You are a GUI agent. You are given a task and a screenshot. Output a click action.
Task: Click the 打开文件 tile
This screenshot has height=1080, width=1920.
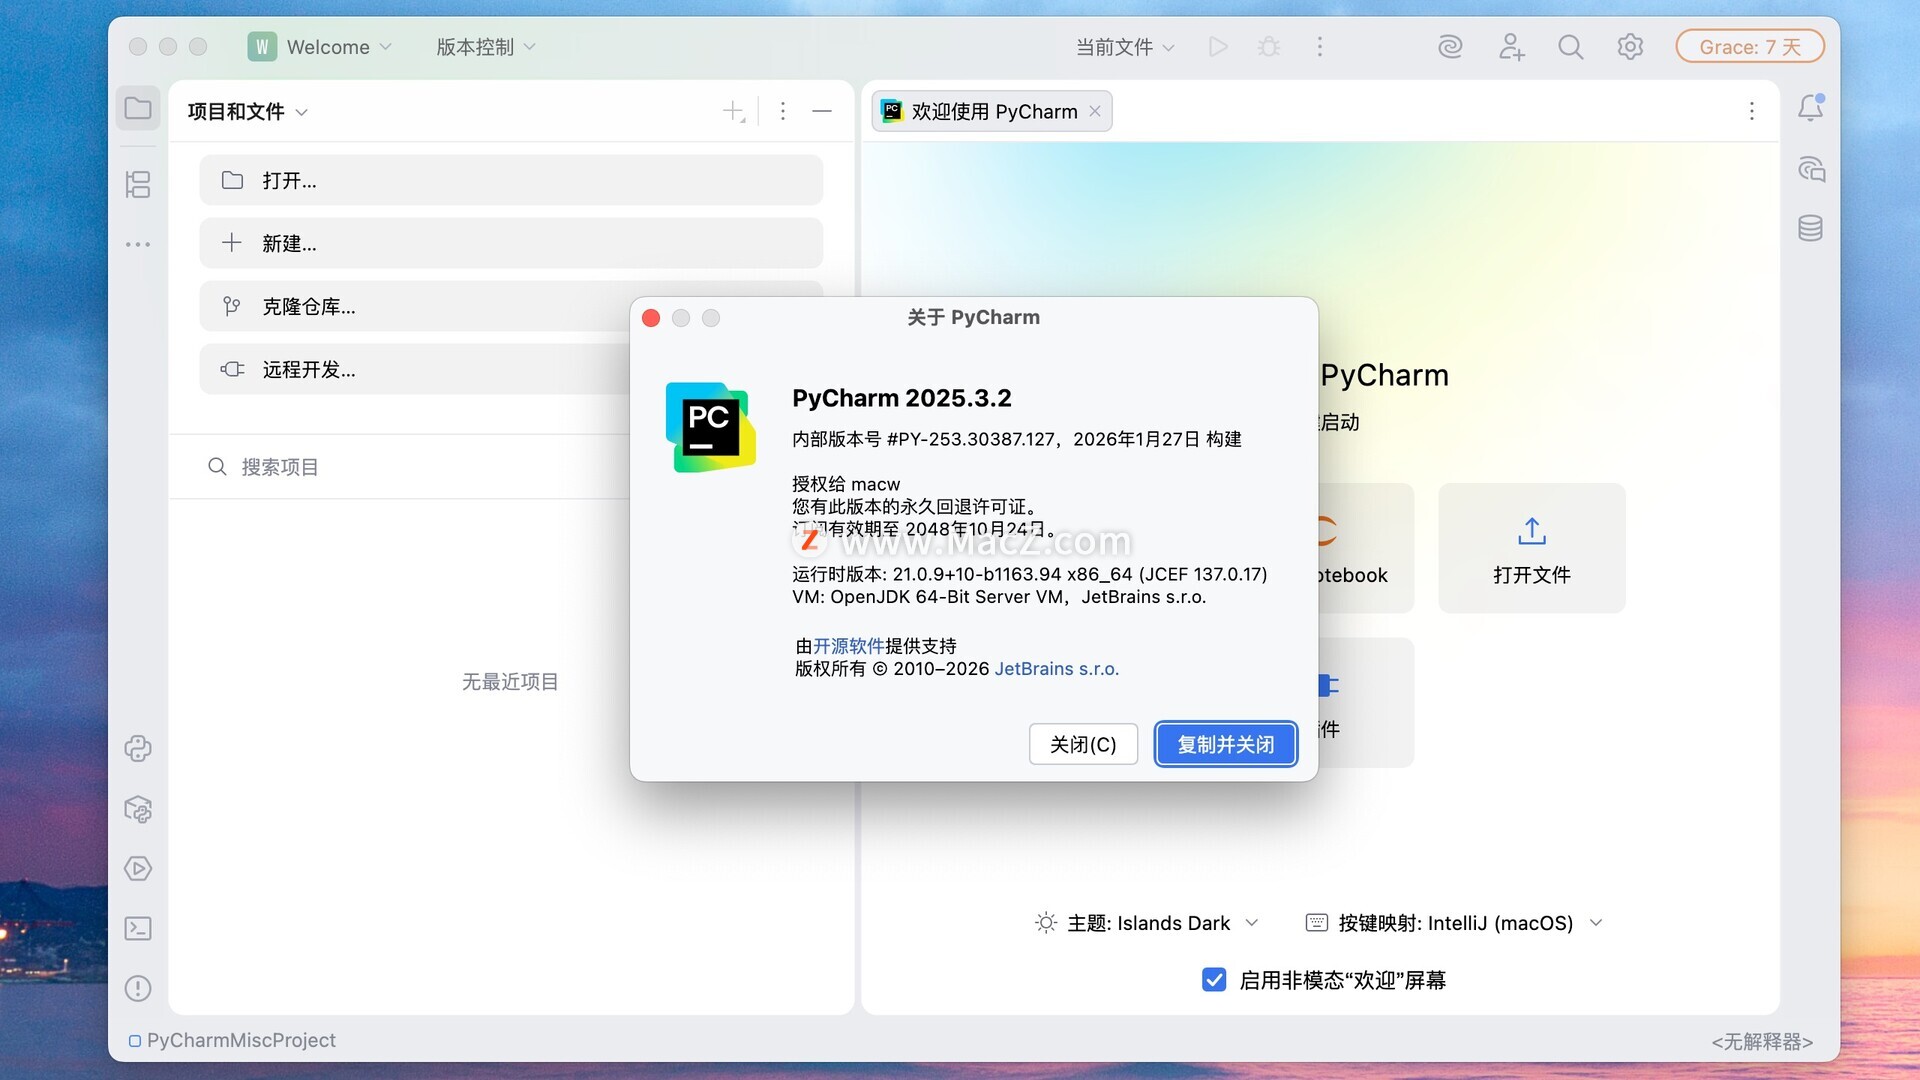point(1531,548)
